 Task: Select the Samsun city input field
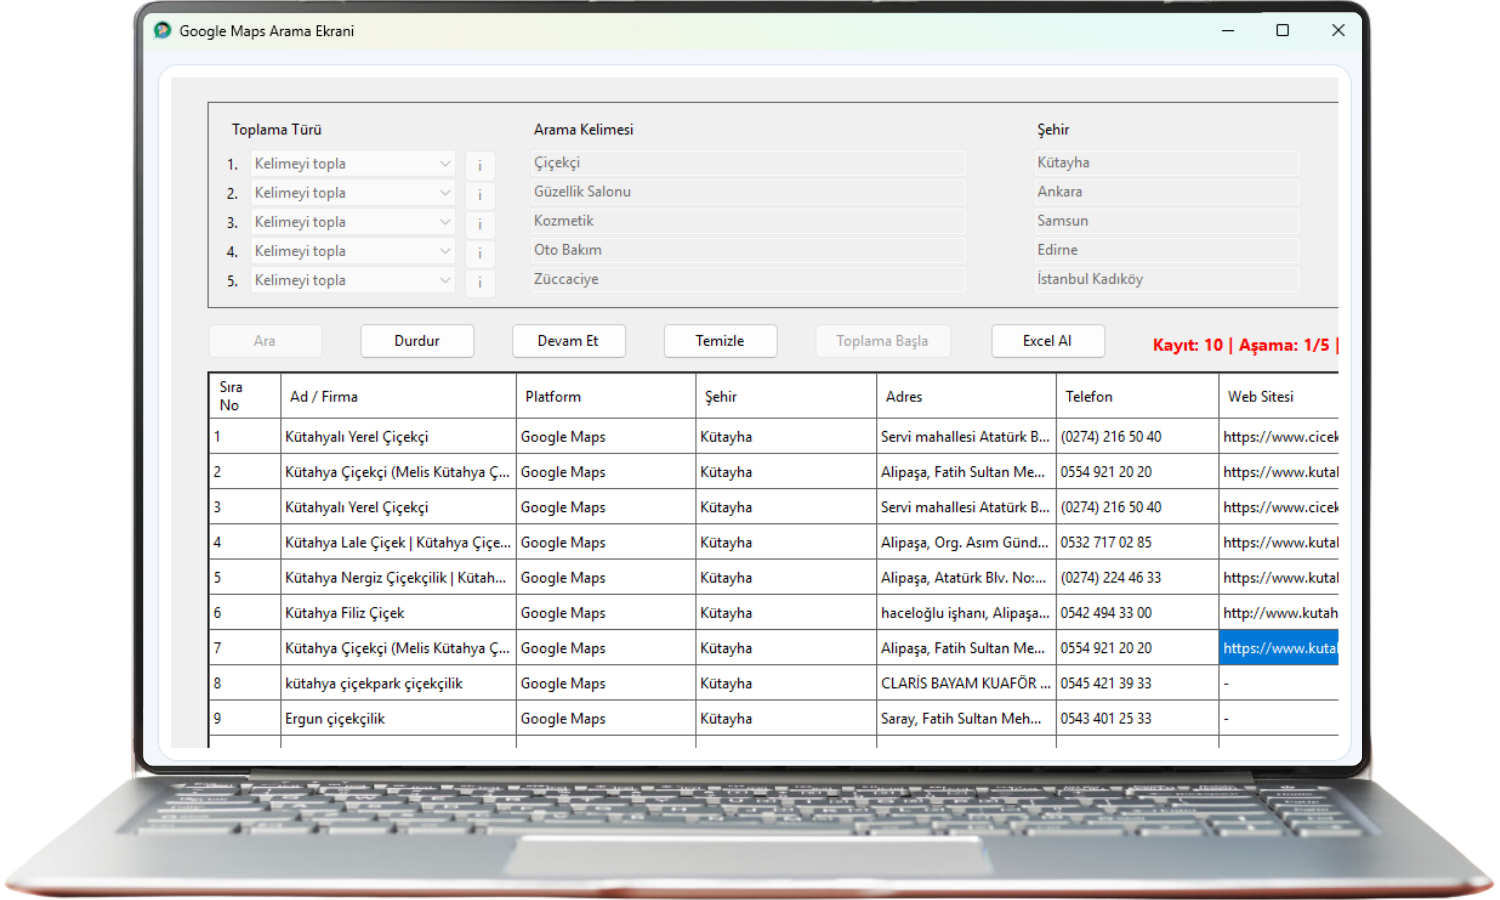[1166, 221]
